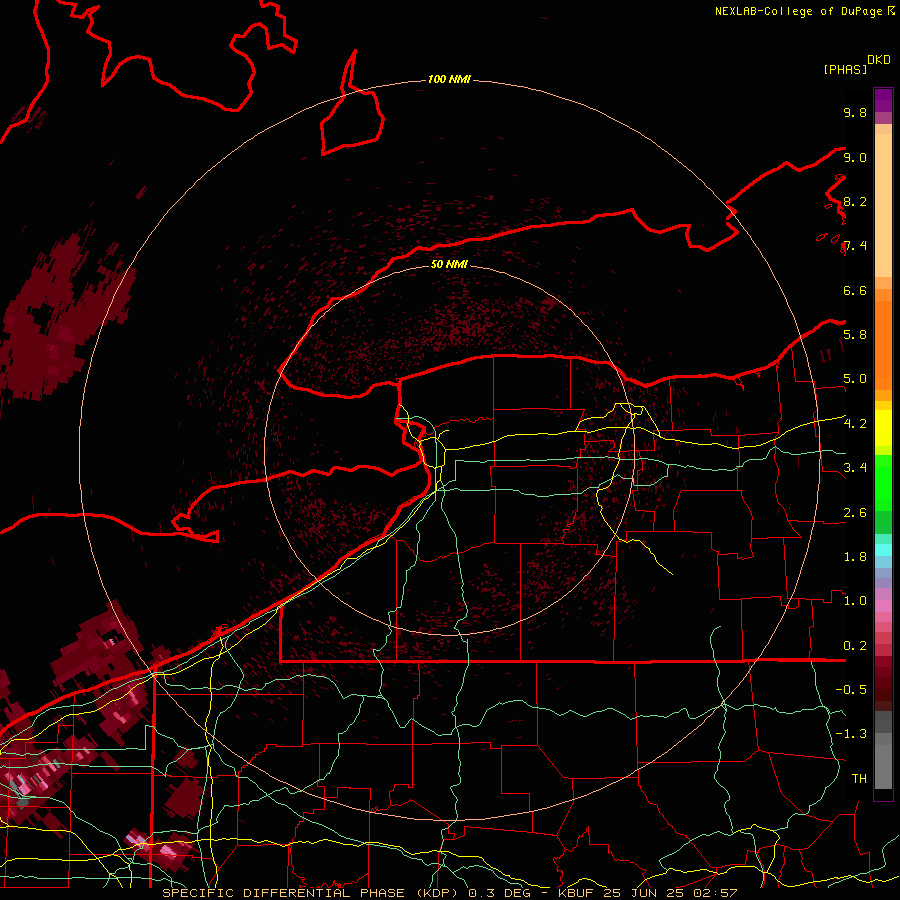
Task: Click the SPECIFIC DIFFERENTIAL PHASE (KDP) product title
Action: click(308, 893)
